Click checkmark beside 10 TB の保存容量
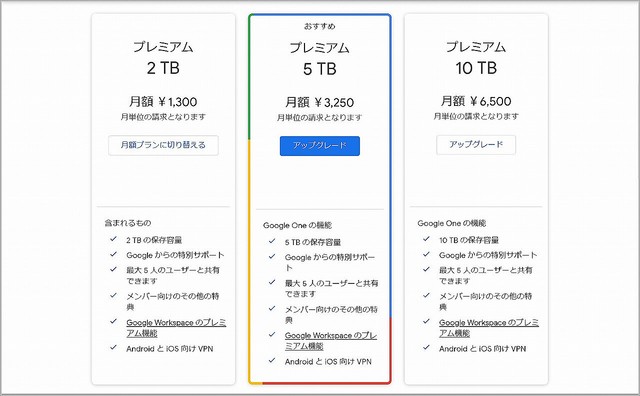Viewport: 640px width, 396px height. 427,239
